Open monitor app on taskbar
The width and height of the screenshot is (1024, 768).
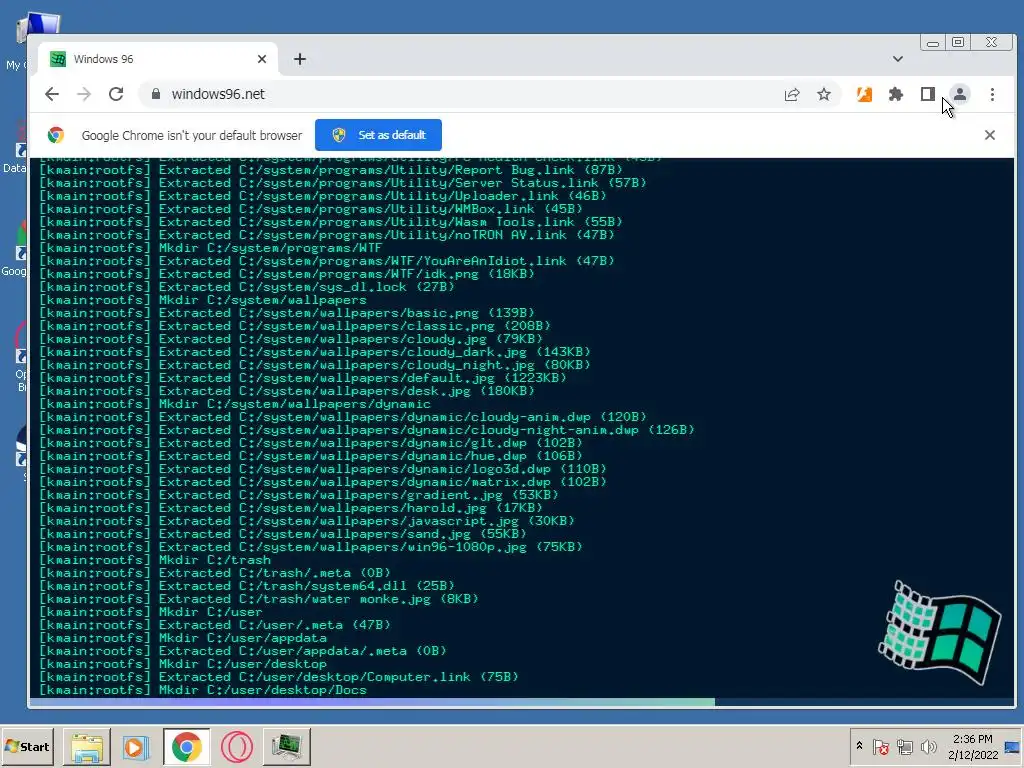[x=287, y=746]
